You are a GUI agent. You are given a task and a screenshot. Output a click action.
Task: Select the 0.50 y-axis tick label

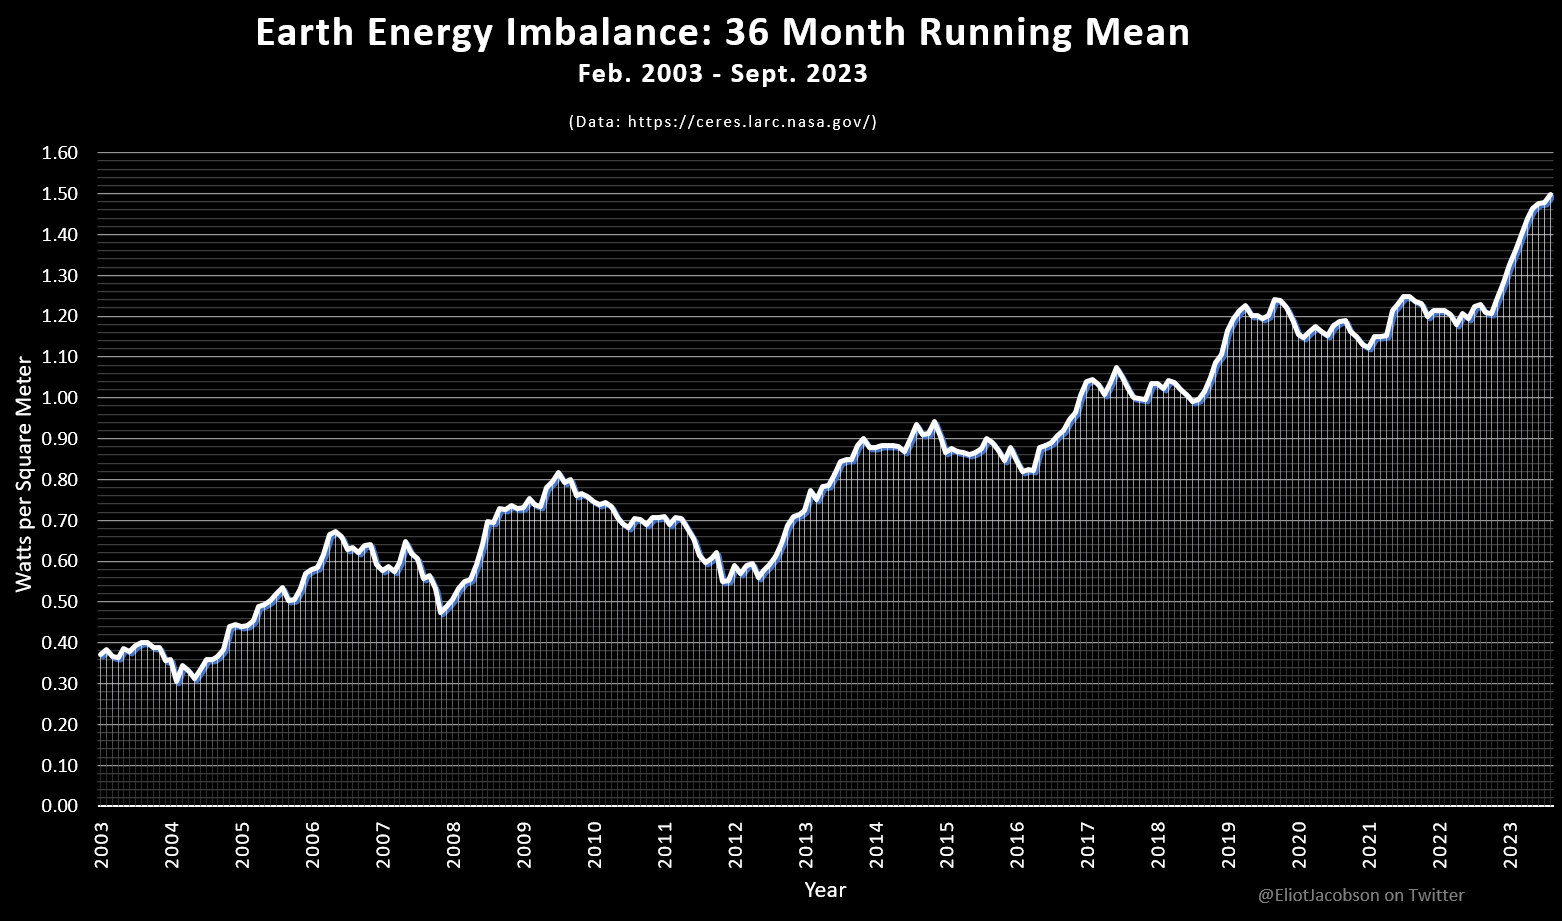coord(59,602)
